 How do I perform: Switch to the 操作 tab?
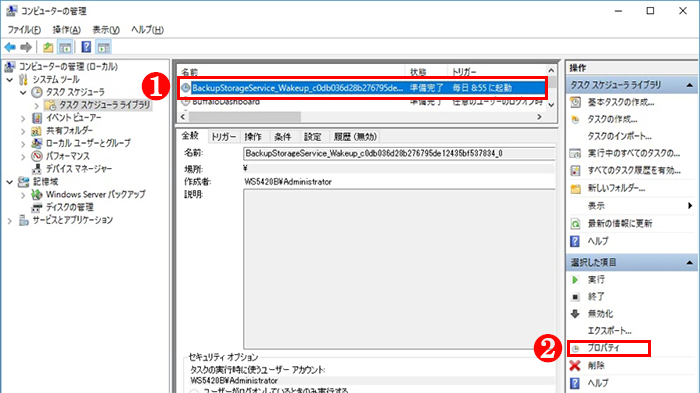point(253,137)
